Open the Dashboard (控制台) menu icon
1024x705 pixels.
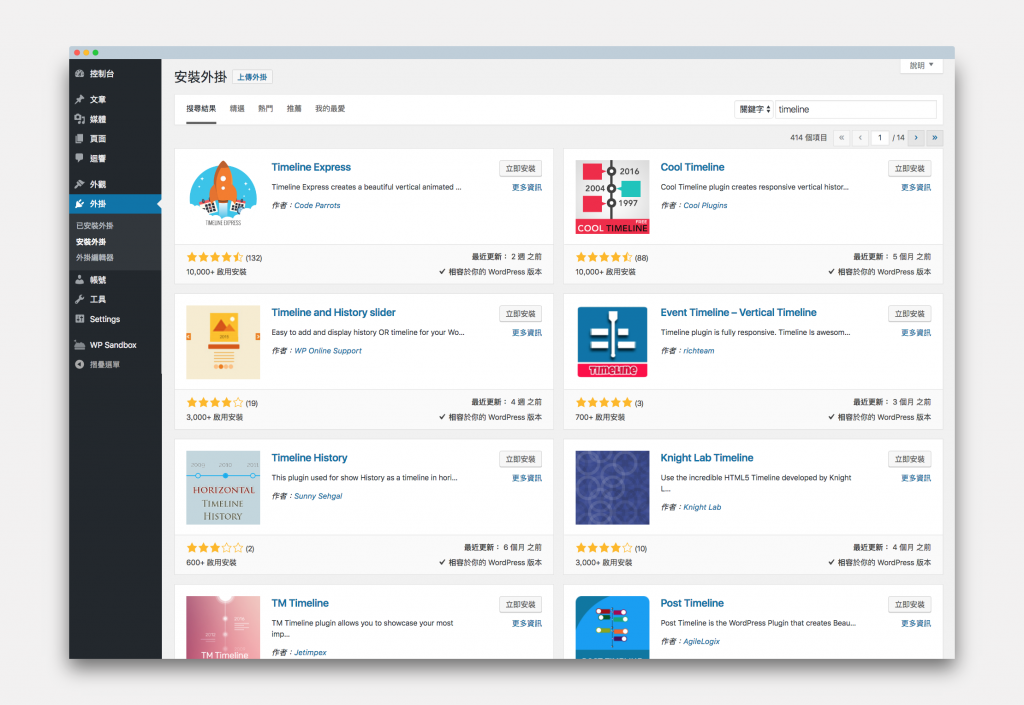pyautogui.click(x=80, y=74)
